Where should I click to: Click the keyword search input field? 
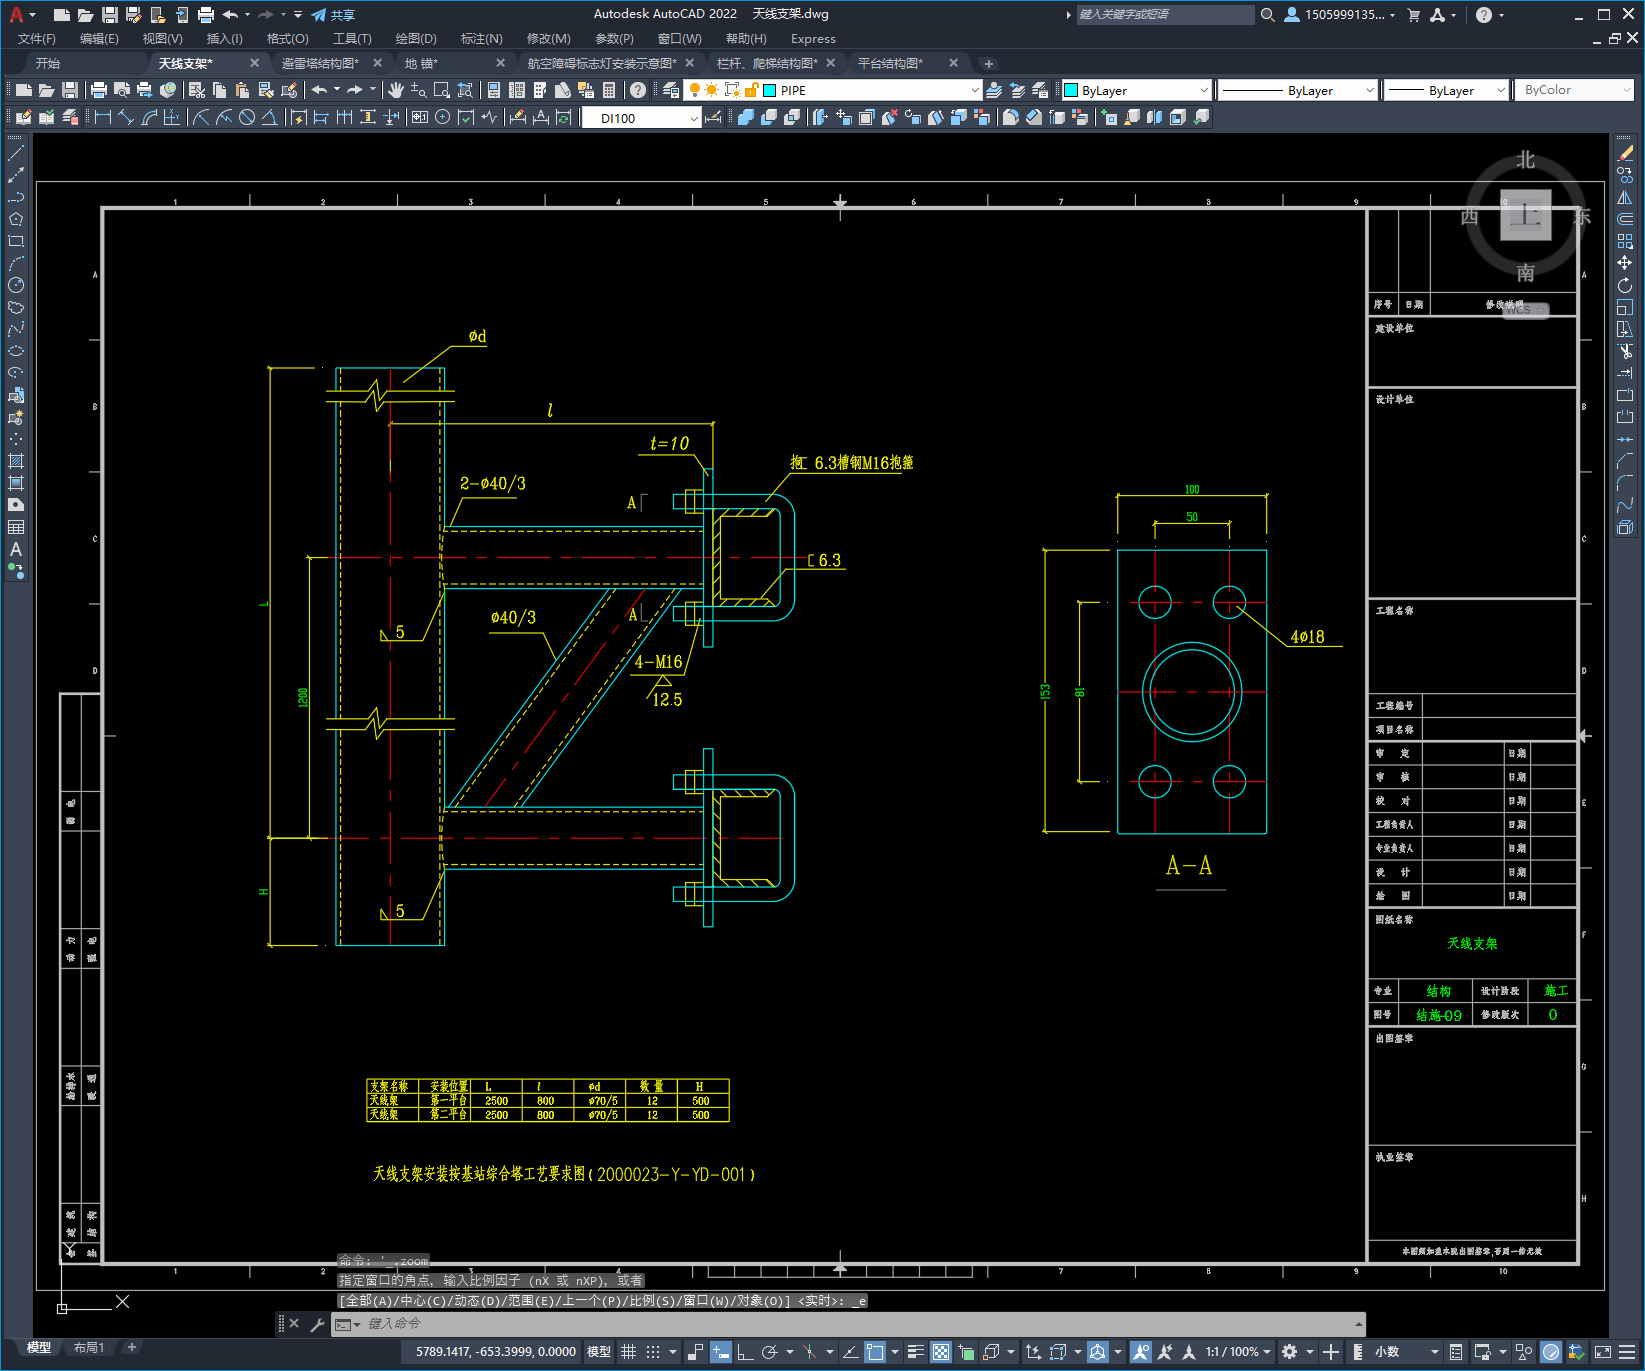(1164, 15)
